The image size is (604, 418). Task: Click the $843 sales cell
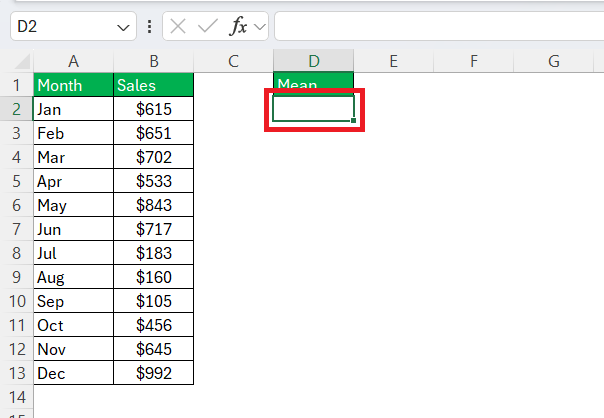(x=154, y=205)
